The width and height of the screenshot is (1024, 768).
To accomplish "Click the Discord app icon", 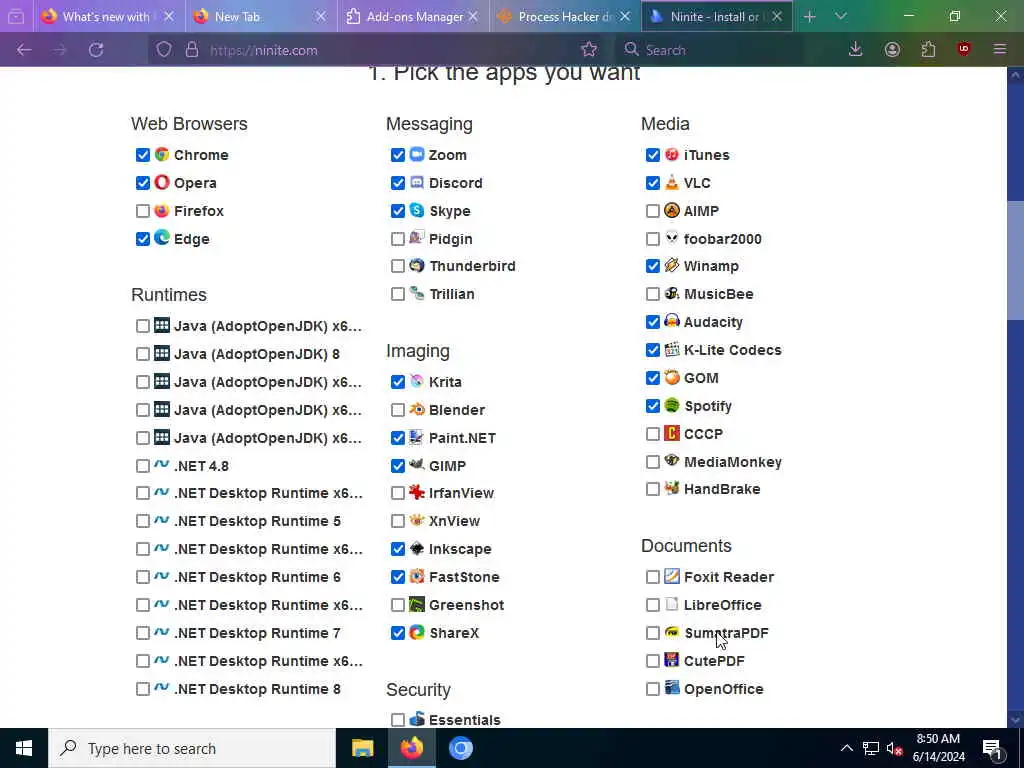I will [x=417, y=183].
